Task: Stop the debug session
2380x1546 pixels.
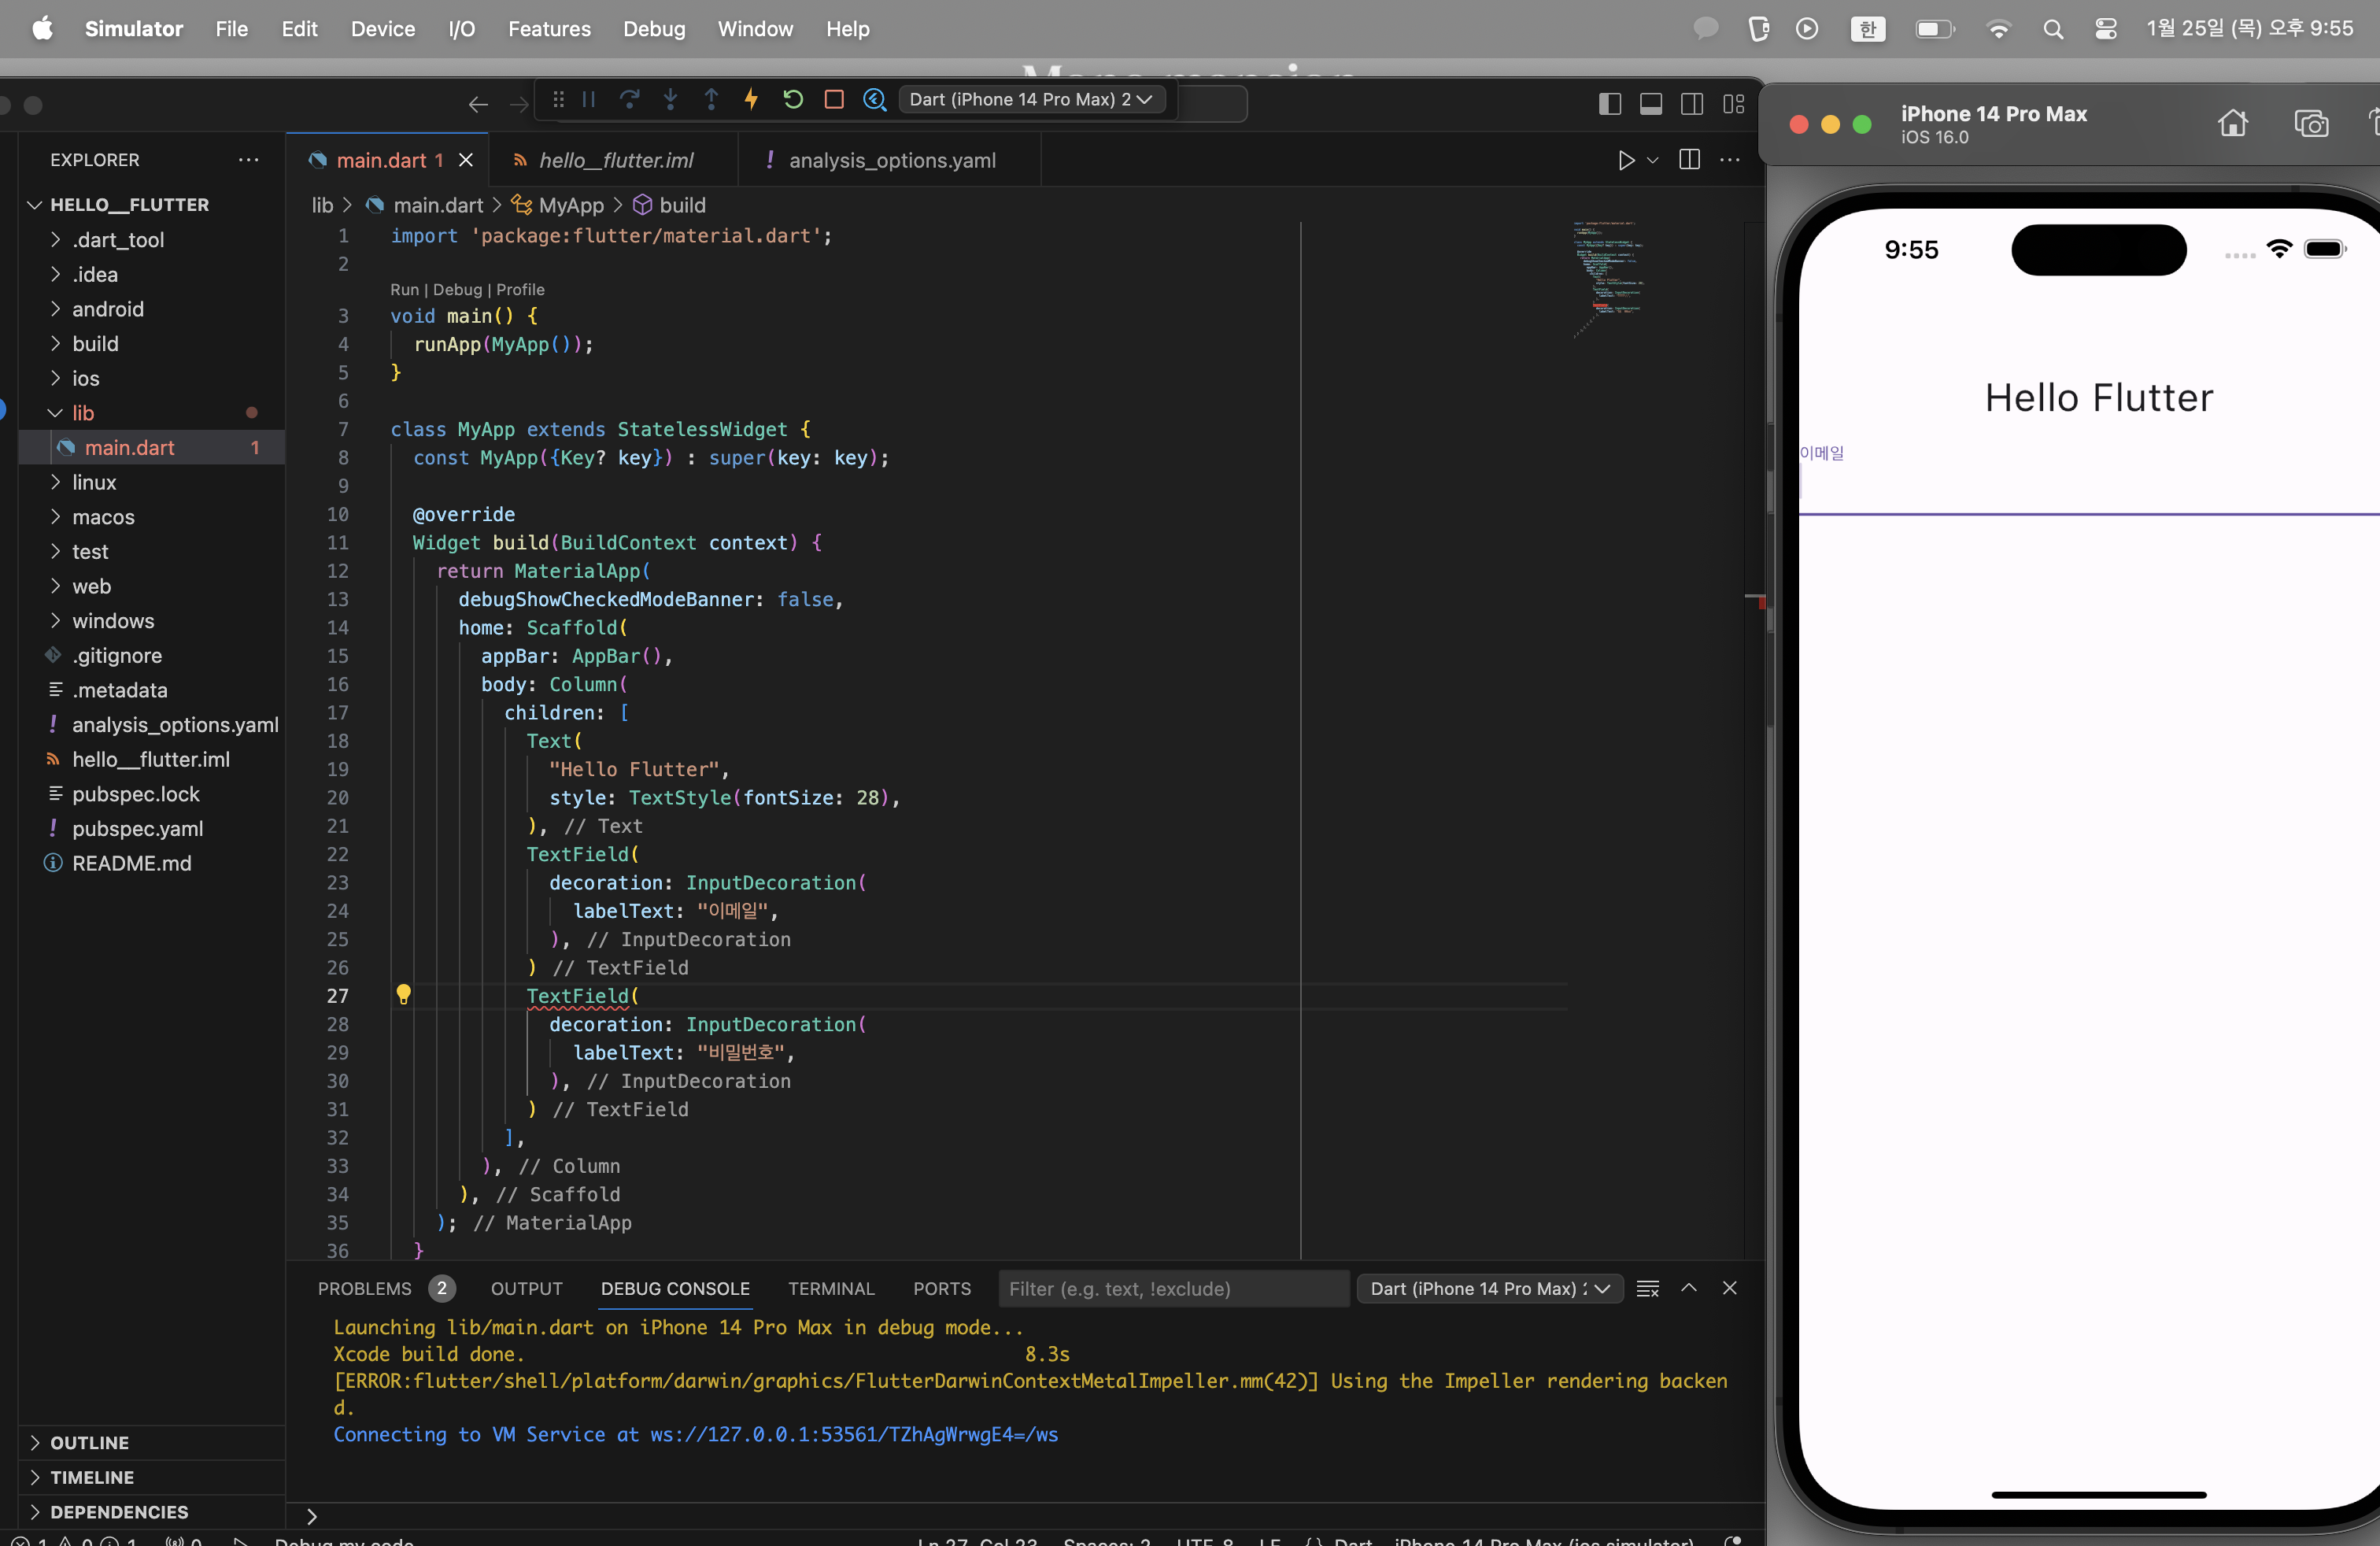Action: click(x=834, y=100)
